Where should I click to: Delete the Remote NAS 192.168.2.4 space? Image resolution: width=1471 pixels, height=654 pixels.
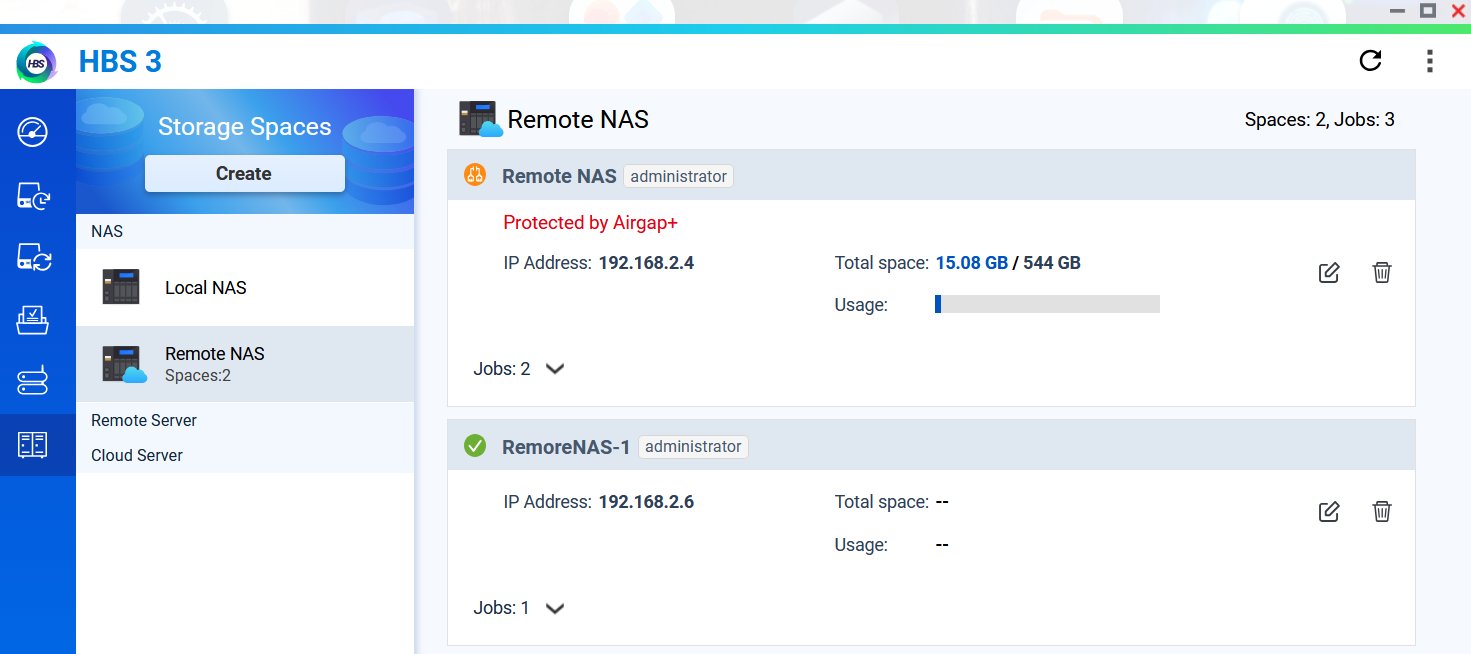(1382, 272)
